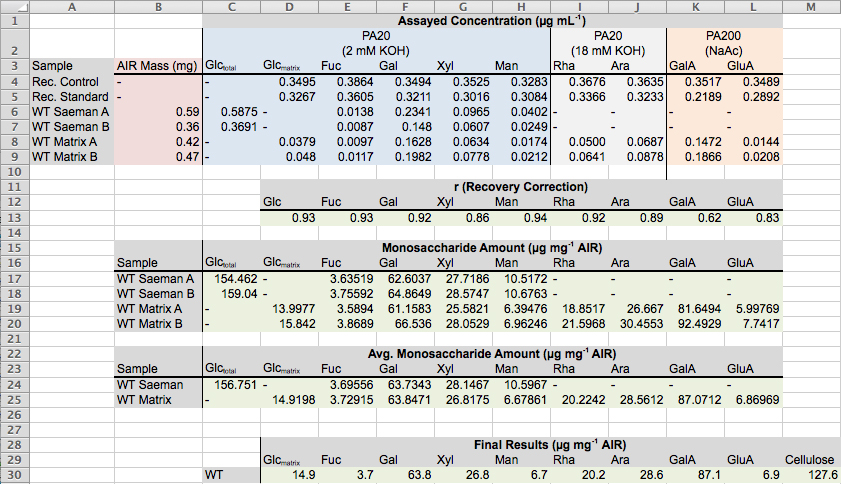Image resolution: width=841 pixels, height=484 pixels.
Task: Click cell with value 62.6037
Action: coord(405,279)
